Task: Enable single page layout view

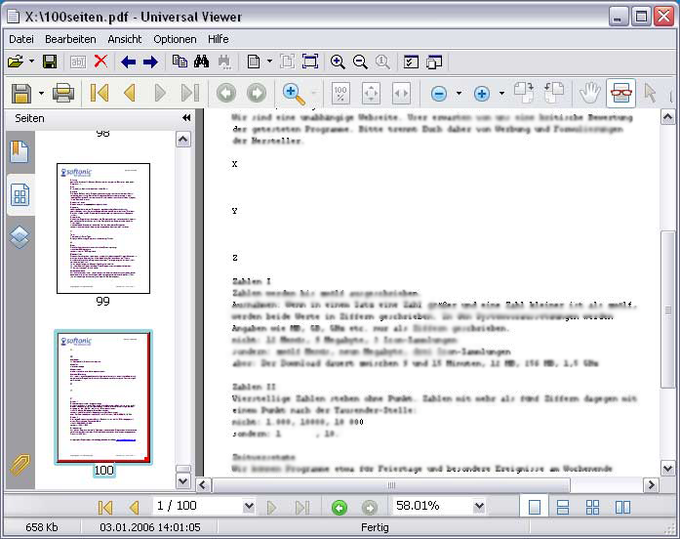Action: [534, 507]
